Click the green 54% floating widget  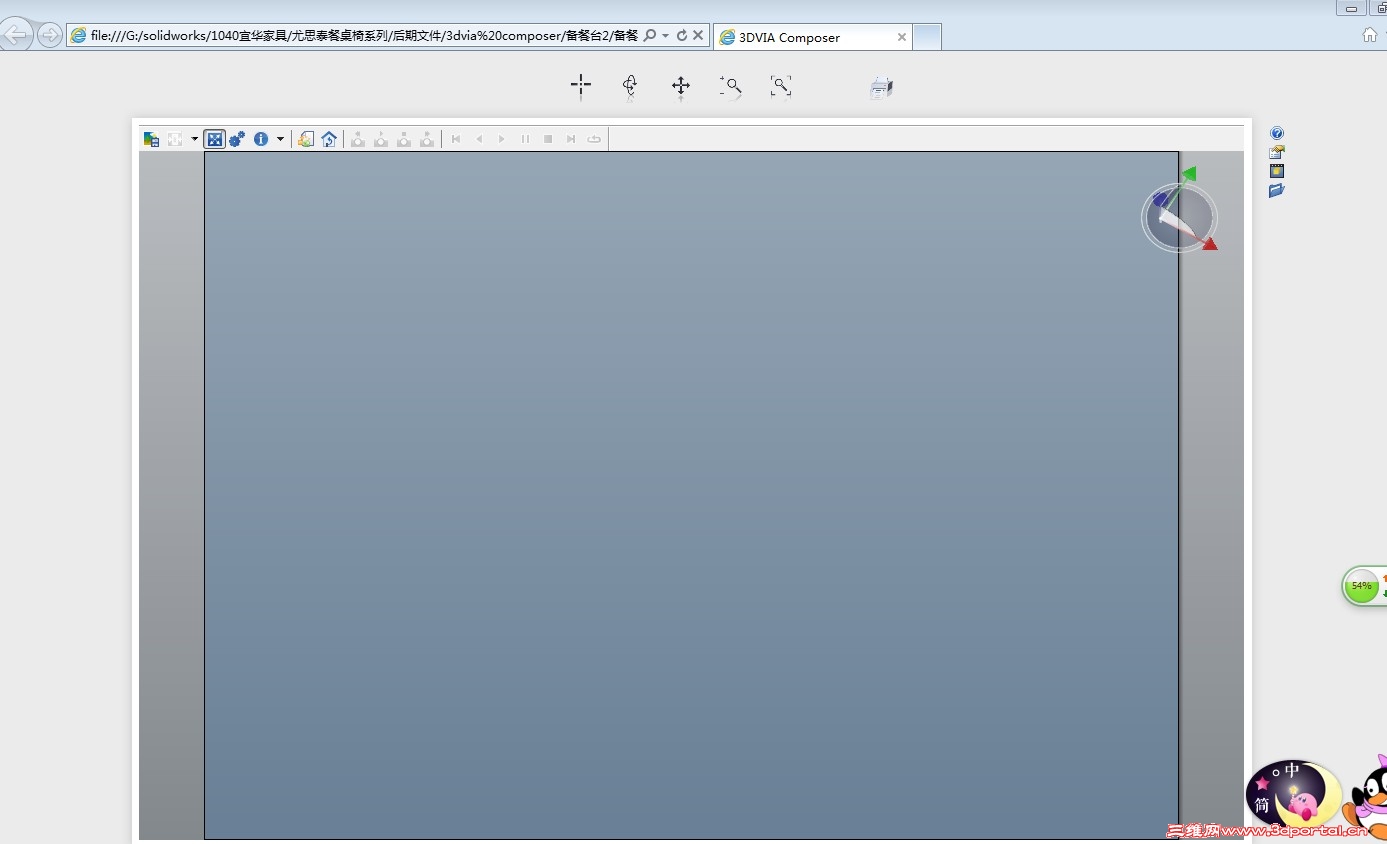(x=1362, y=586)
